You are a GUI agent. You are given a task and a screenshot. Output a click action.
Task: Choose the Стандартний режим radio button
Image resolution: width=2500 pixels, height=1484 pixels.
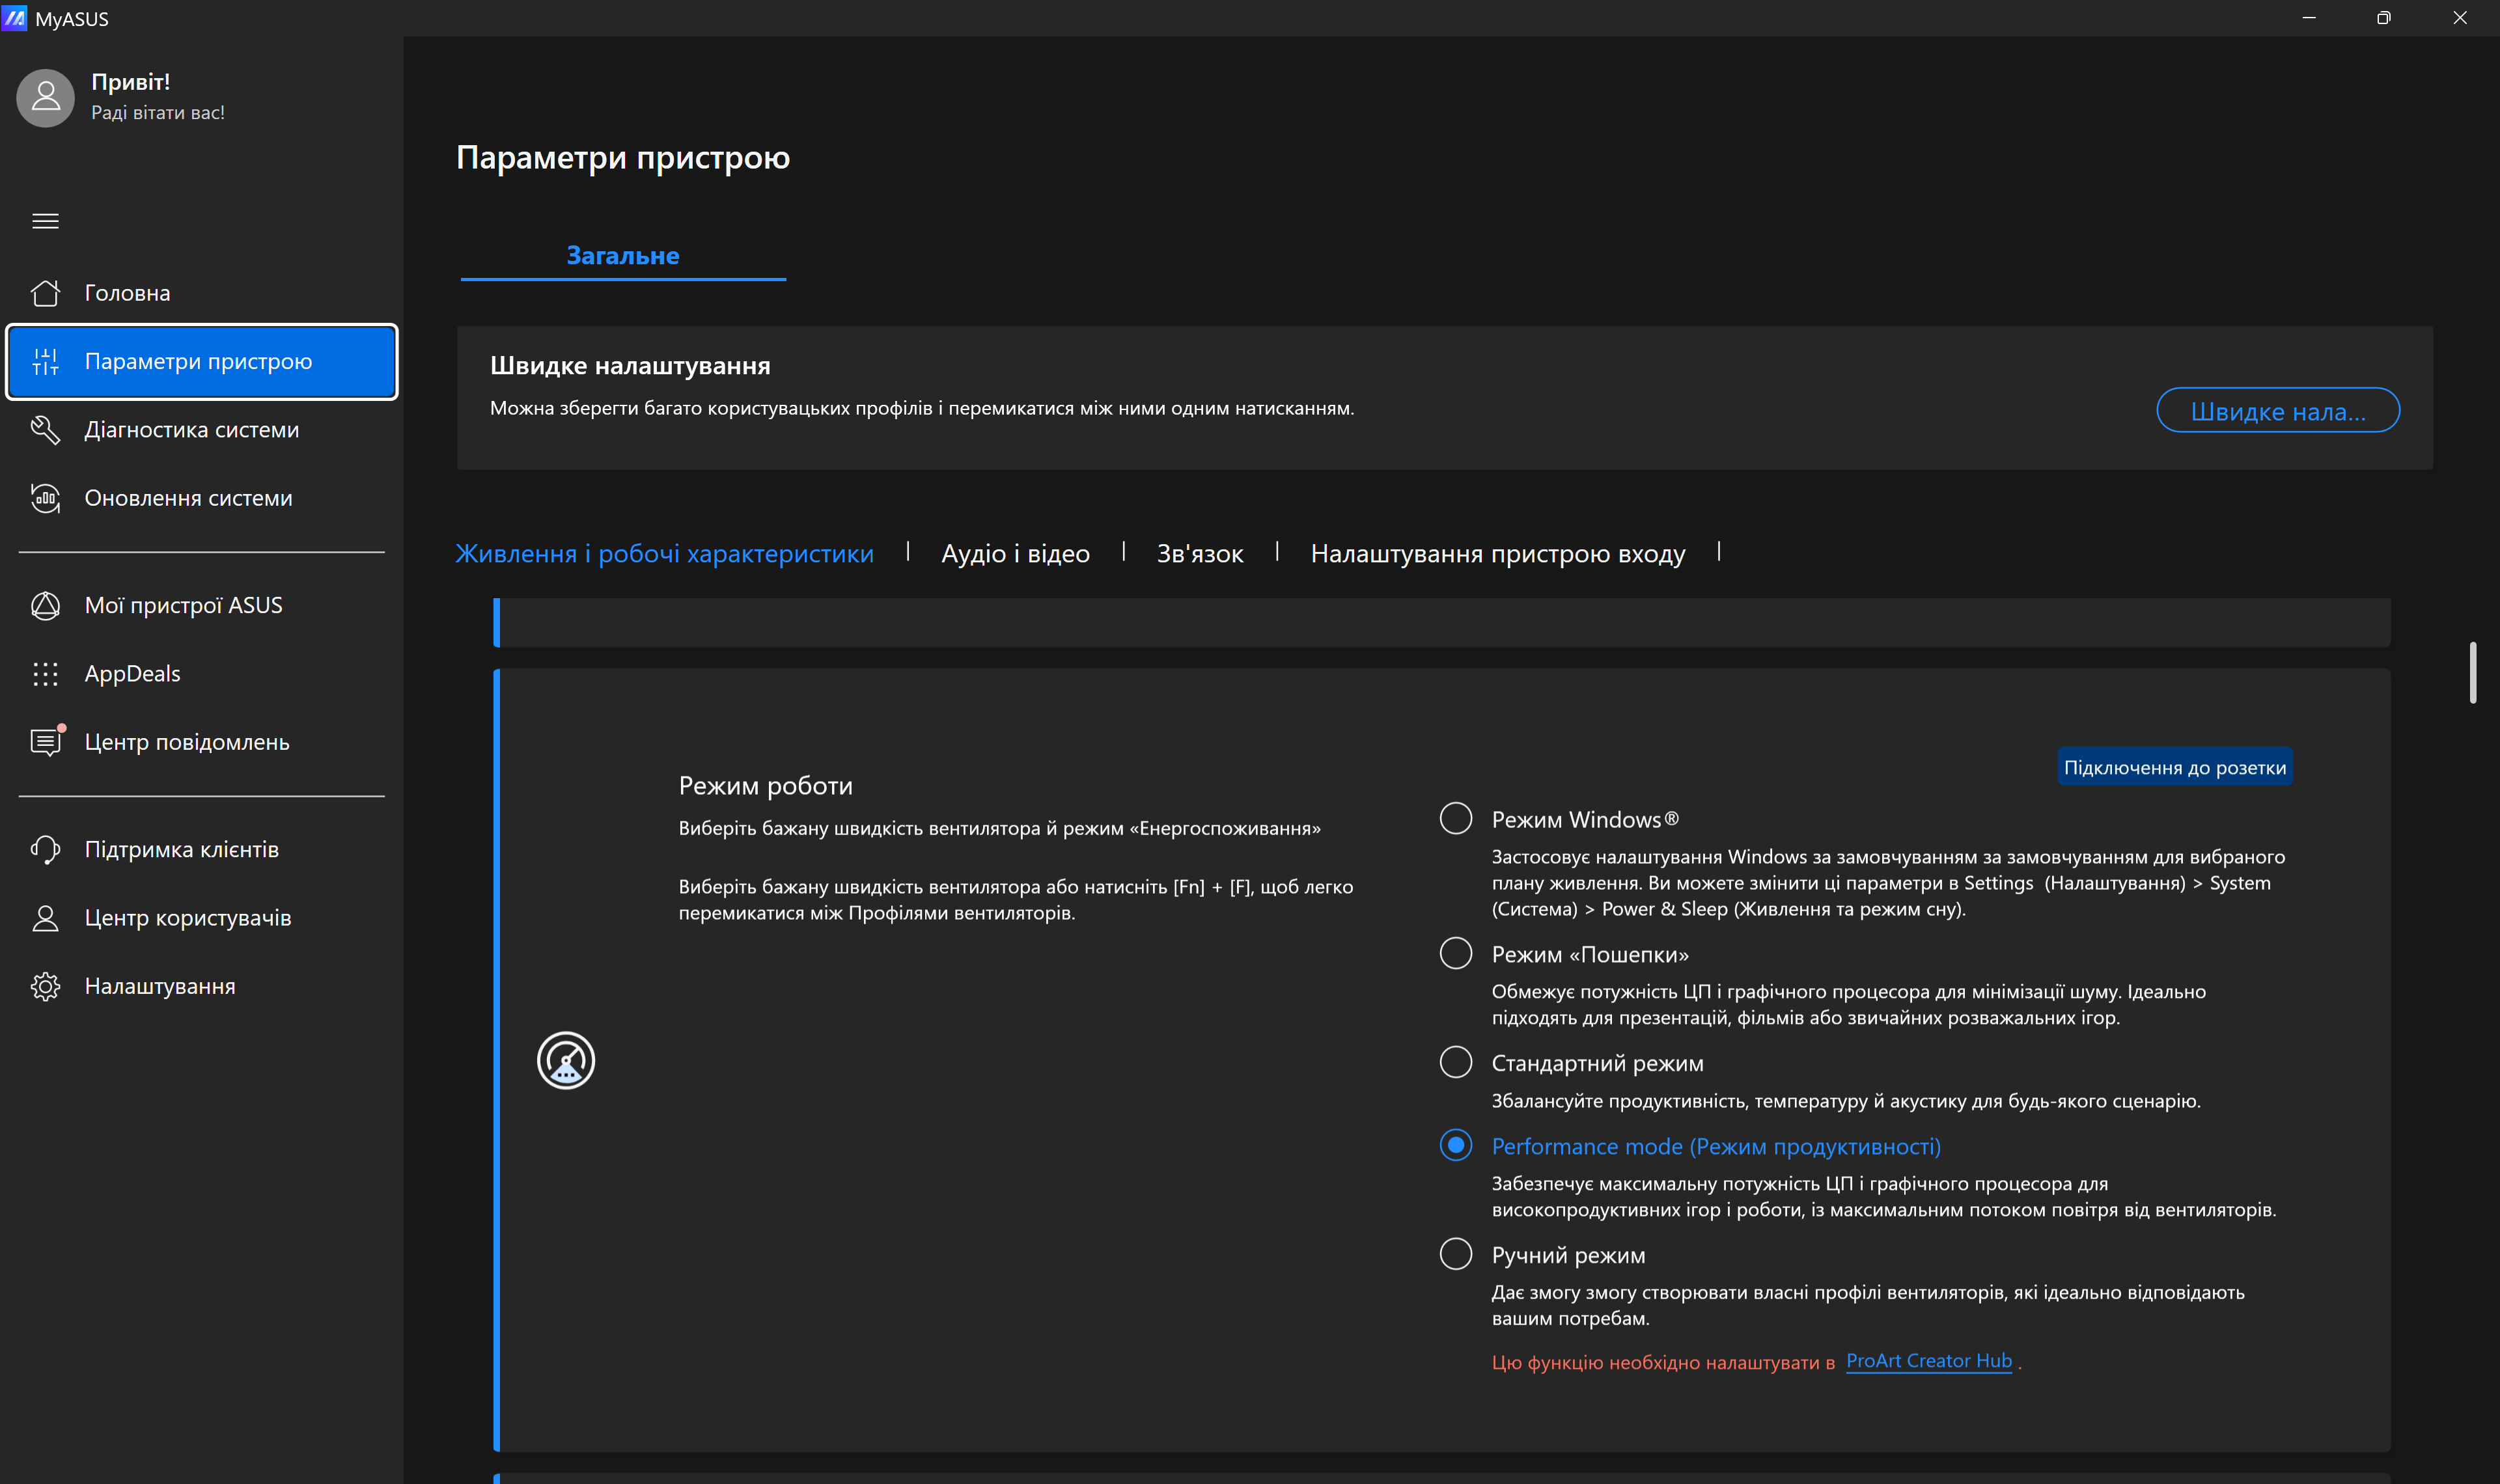pos(1455,1062)
